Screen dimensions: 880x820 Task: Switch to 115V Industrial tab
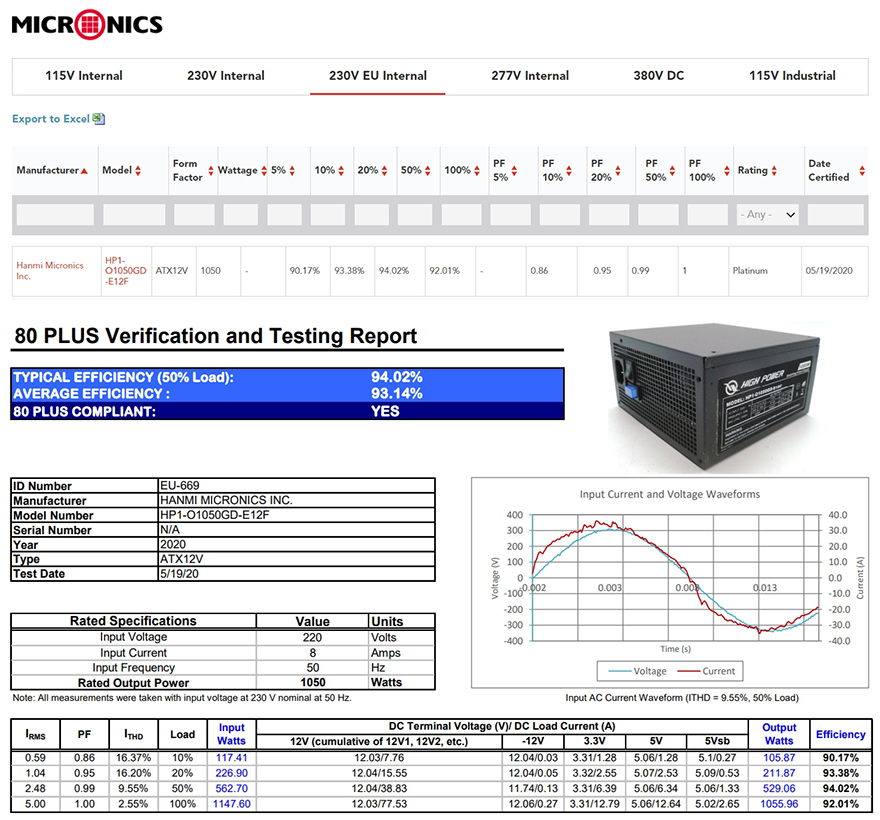click(x=792, y=76)
